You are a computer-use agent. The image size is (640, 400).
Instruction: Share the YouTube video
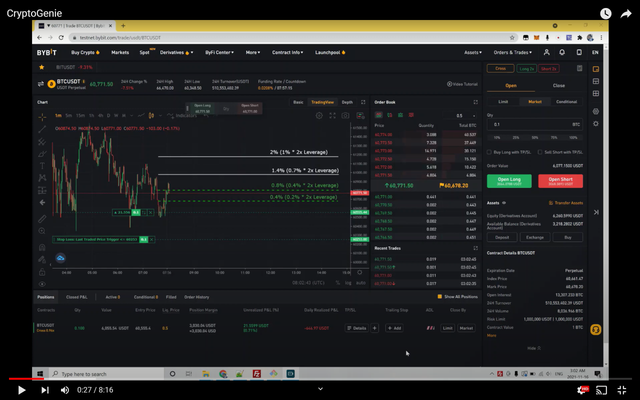pos(626,14)
